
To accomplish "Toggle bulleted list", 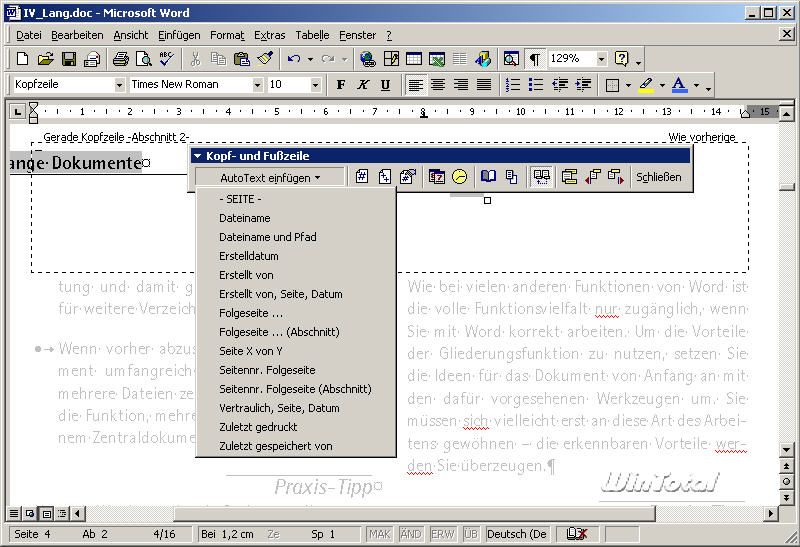I will (536, 85).
